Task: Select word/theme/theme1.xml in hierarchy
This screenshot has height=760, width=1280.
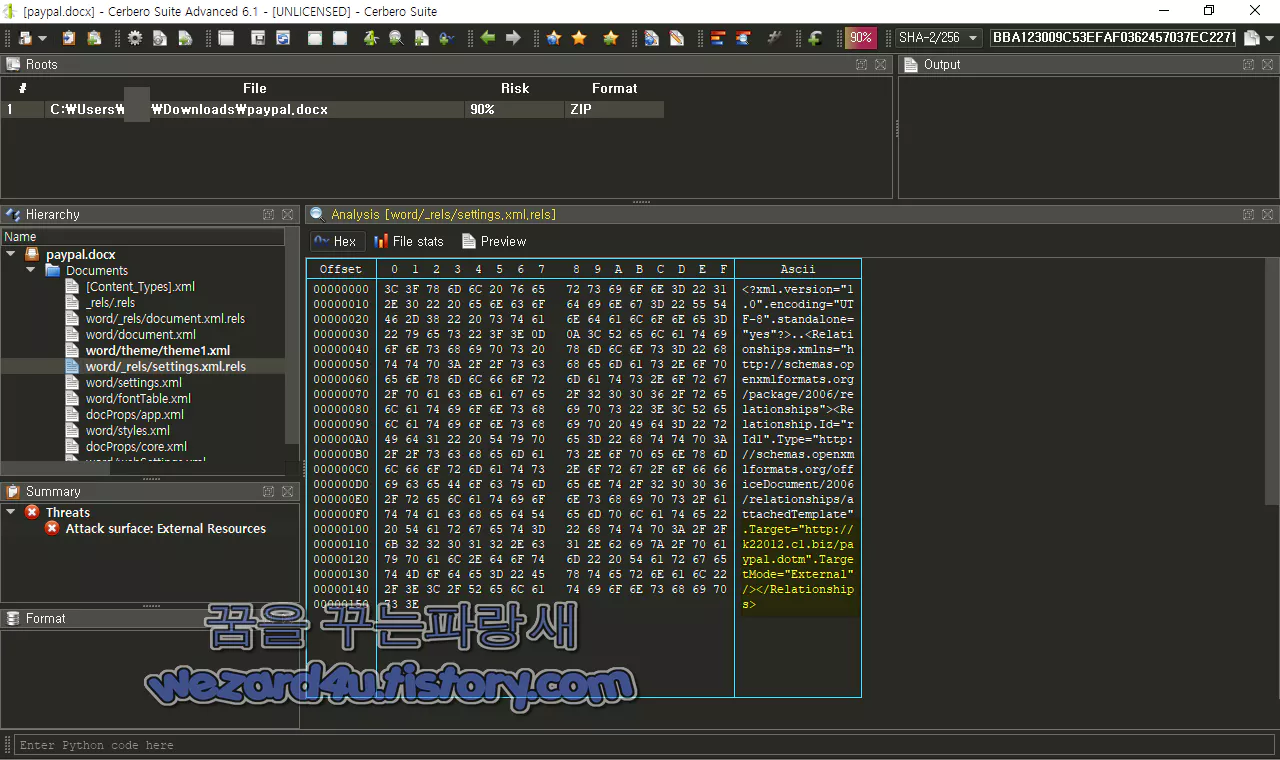Action: pos(158,350)
